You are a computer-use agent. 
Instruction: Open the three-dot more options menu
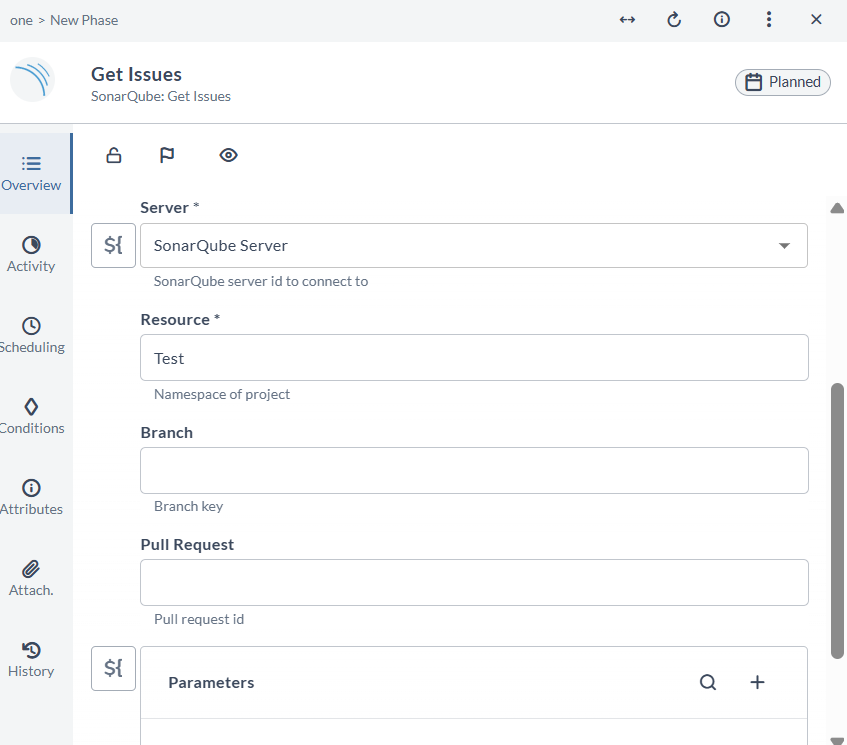tap(768, 20)
